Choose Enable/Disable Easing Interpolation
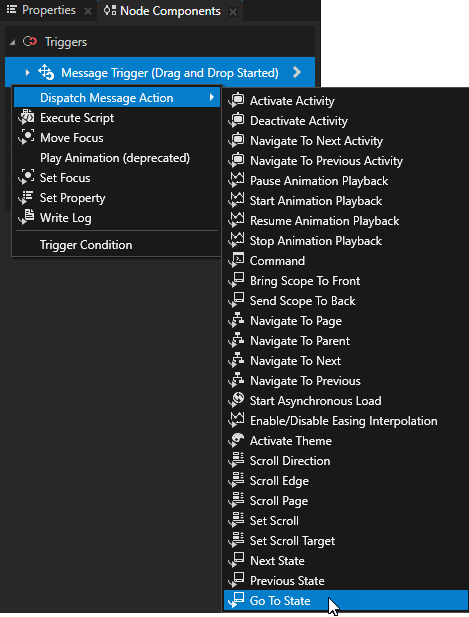This screenshot has width=469, height=617. click(x=345, y=421)
